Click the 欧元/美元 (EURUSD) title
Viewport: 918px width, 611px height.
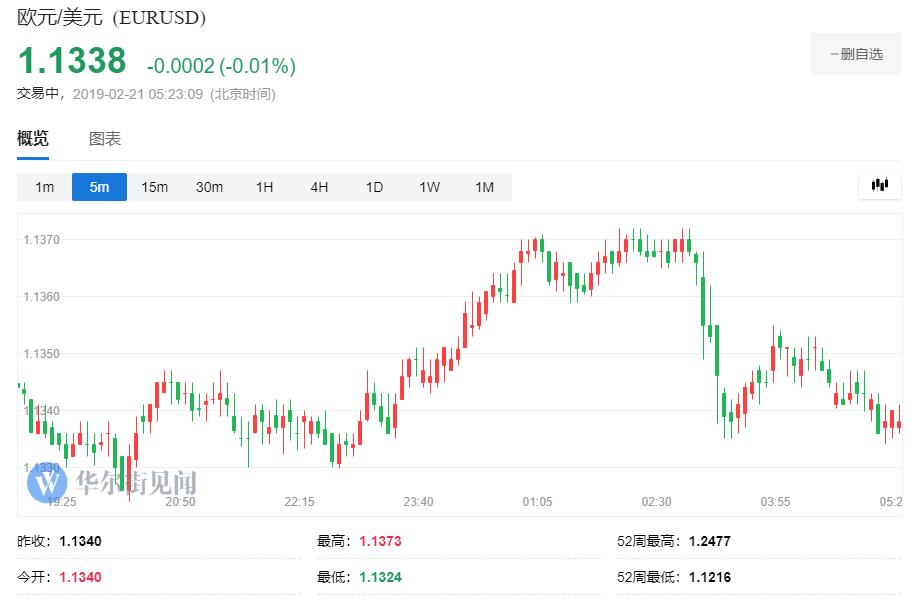pyautogui.click(x=112, y=19)
